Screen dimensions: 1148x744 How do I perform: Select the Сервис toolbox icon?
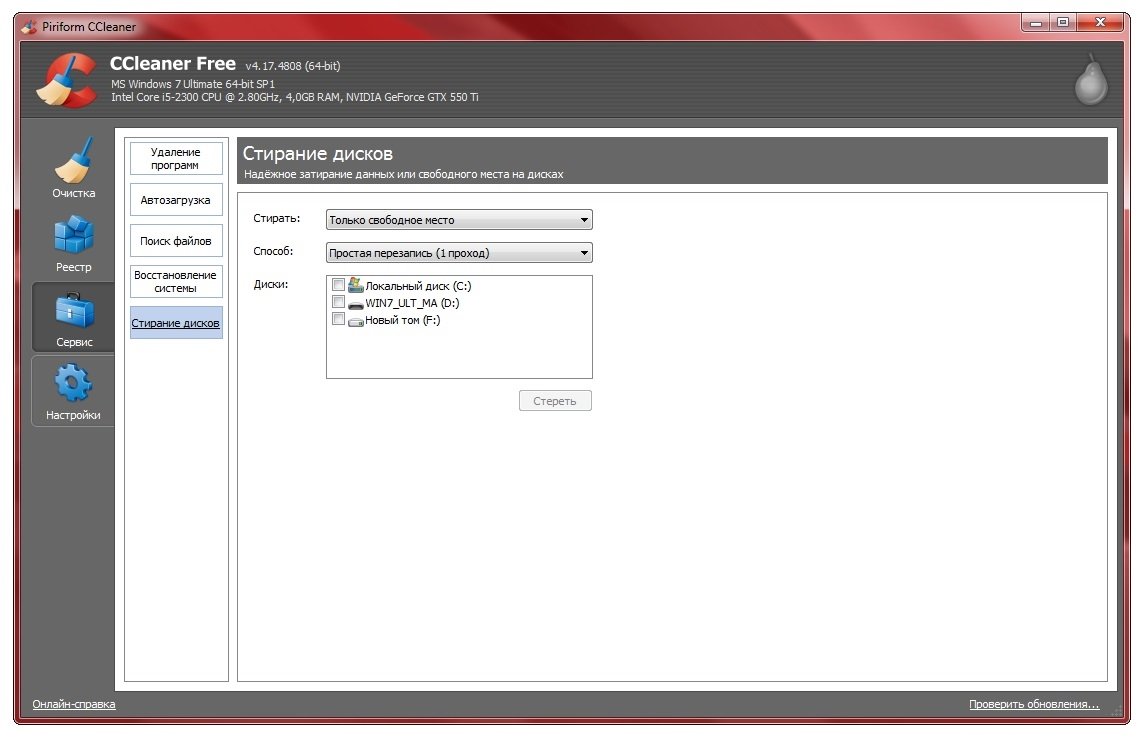pos(74,310)
